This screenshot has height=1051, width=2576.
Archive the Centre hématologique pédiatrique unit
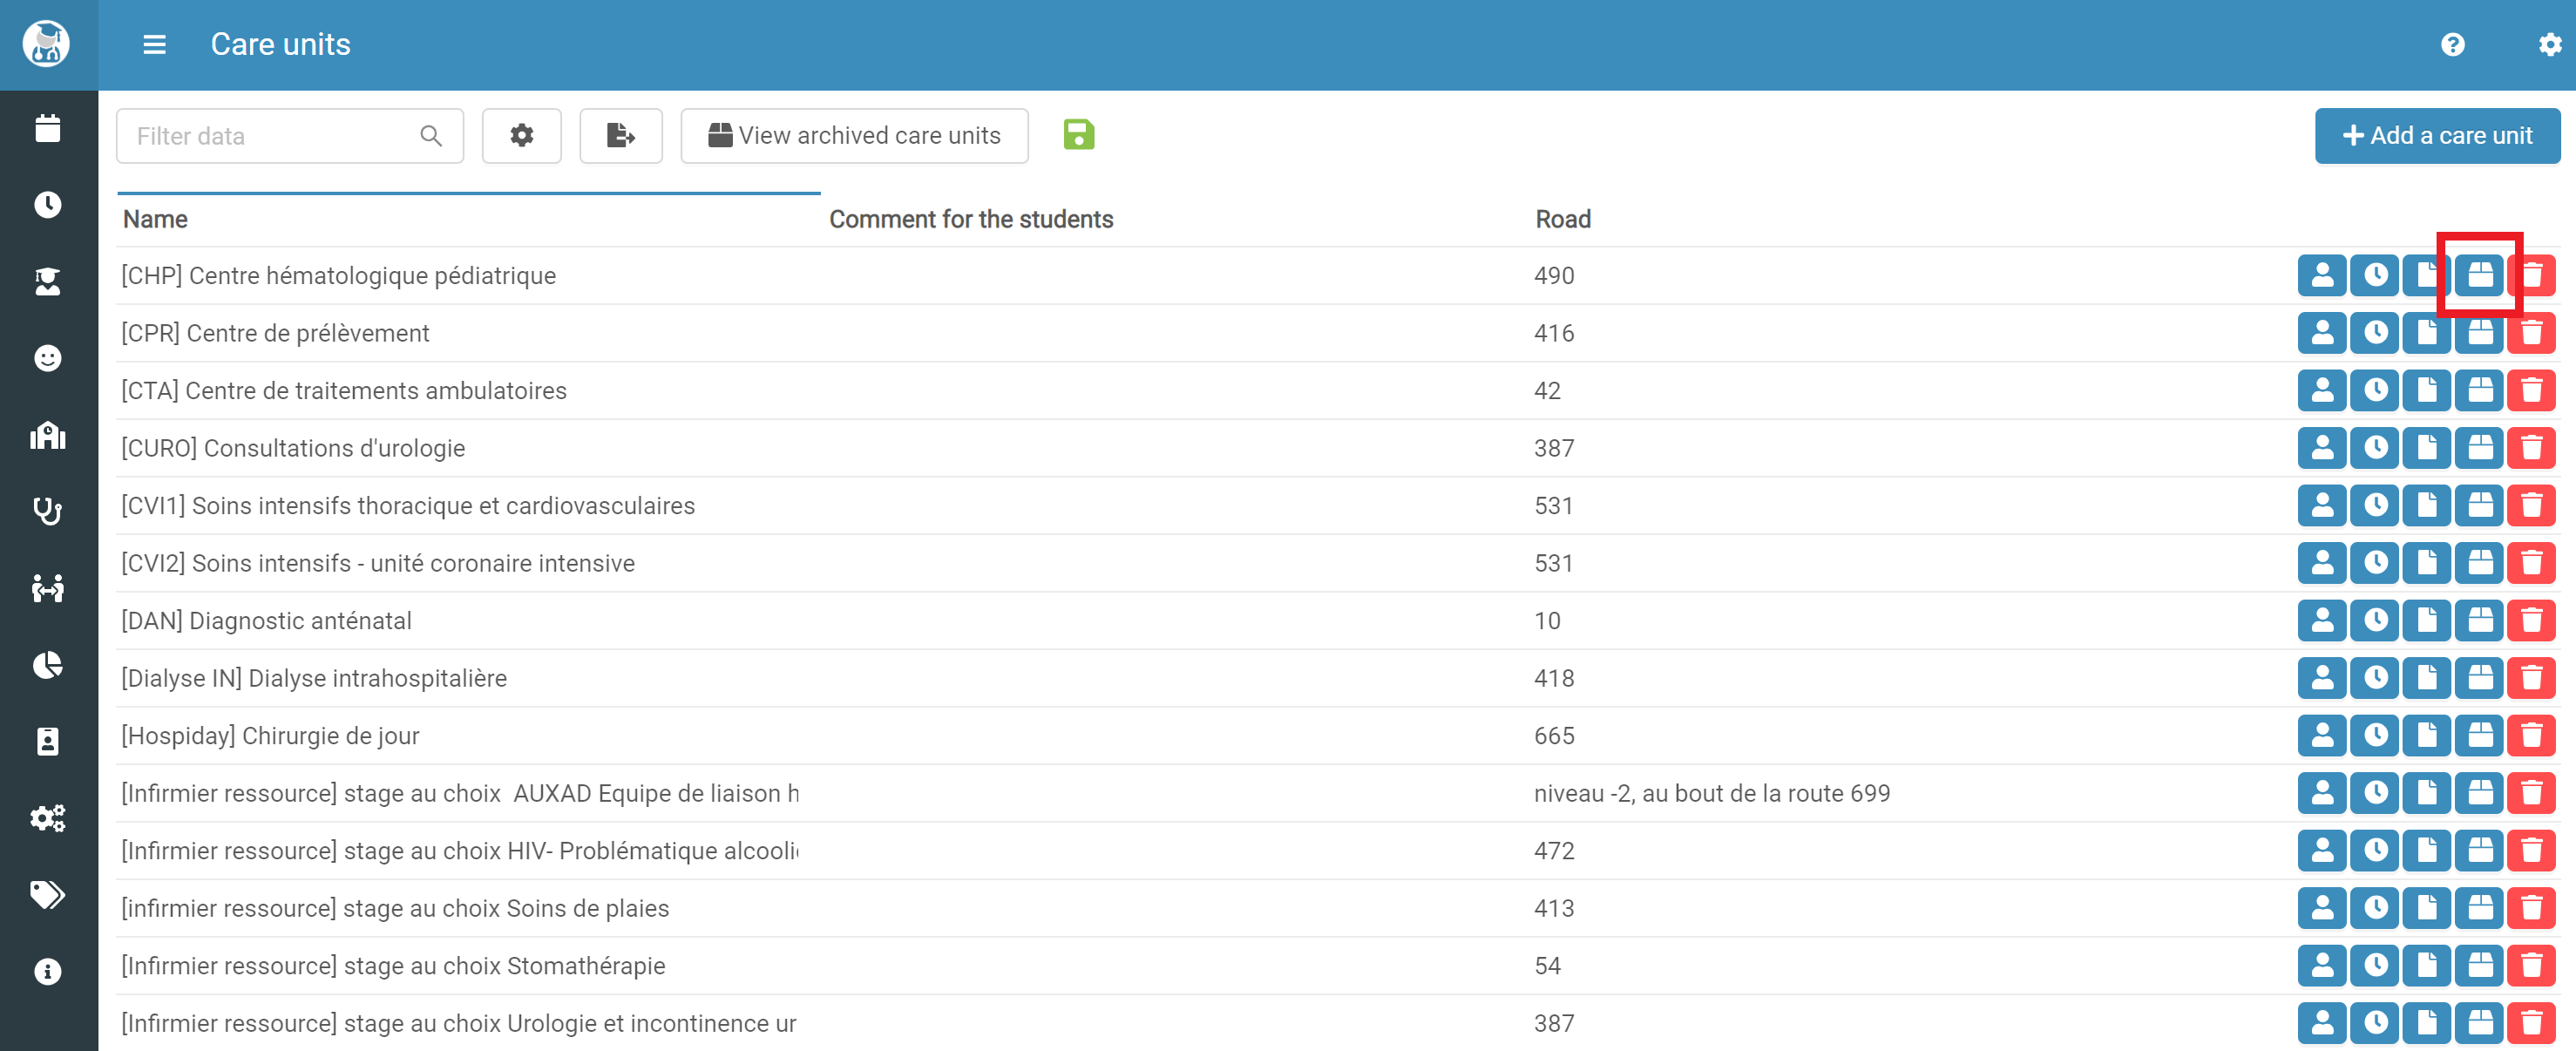(x=2479, y=275)
